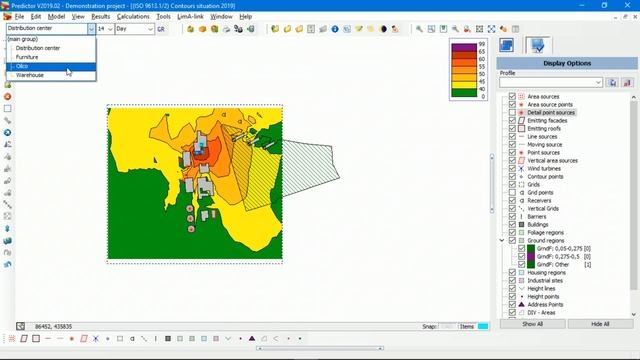Open the Calculations menu
640x360 pixels.
pos(133,17)
